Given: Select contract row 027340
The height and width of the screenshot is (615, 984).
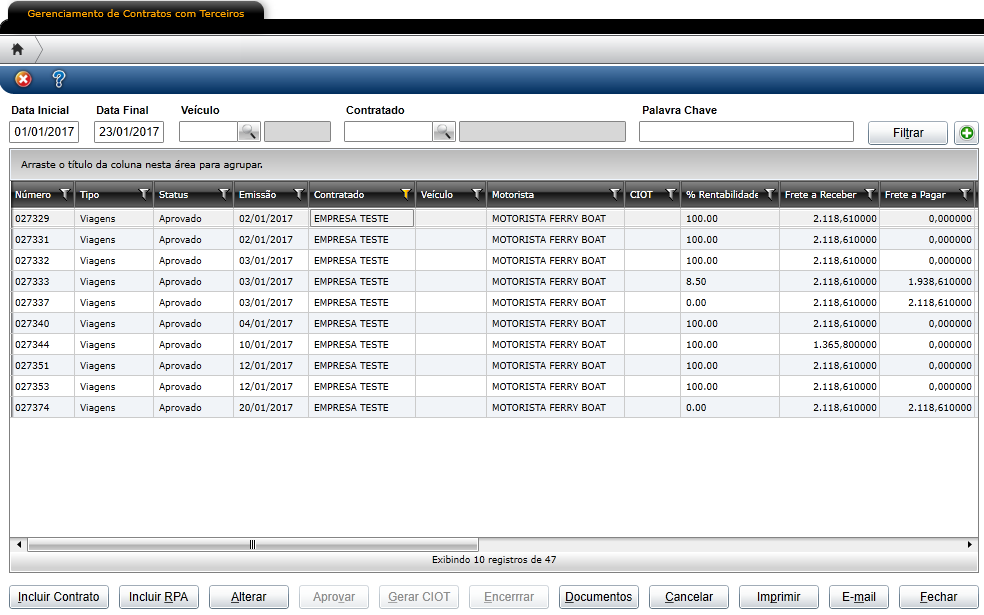Looking at the screenshot, I should pyautogui.click(x=493, y=324).
